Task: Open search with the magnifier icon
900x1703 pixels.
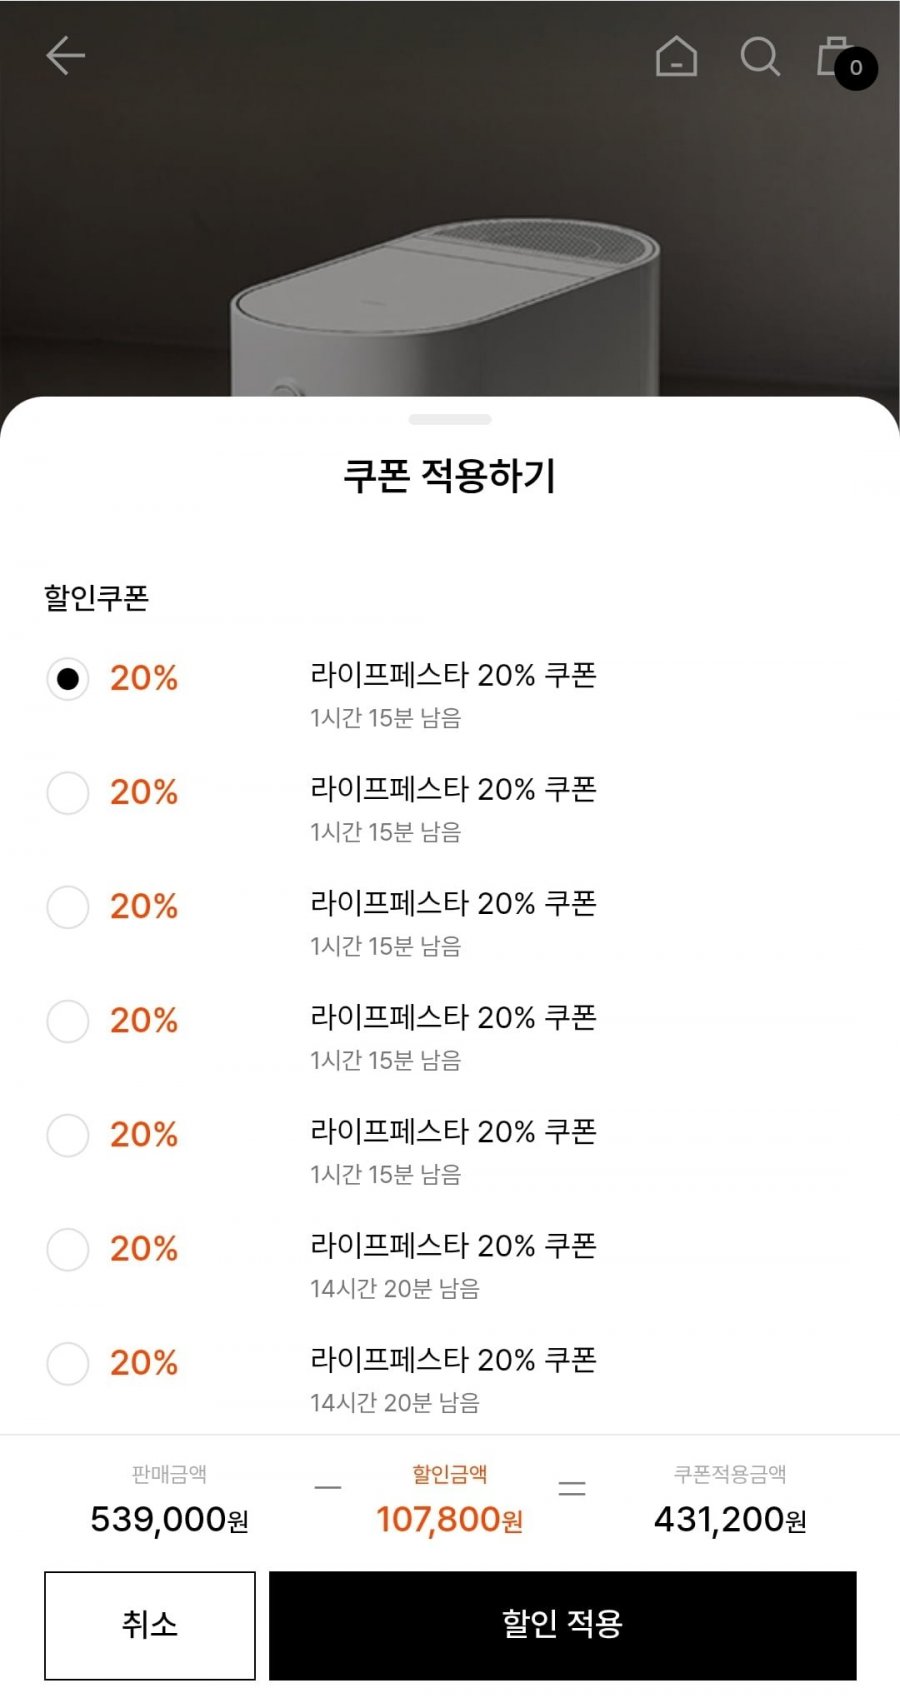Action: click(x=759, y=56)
